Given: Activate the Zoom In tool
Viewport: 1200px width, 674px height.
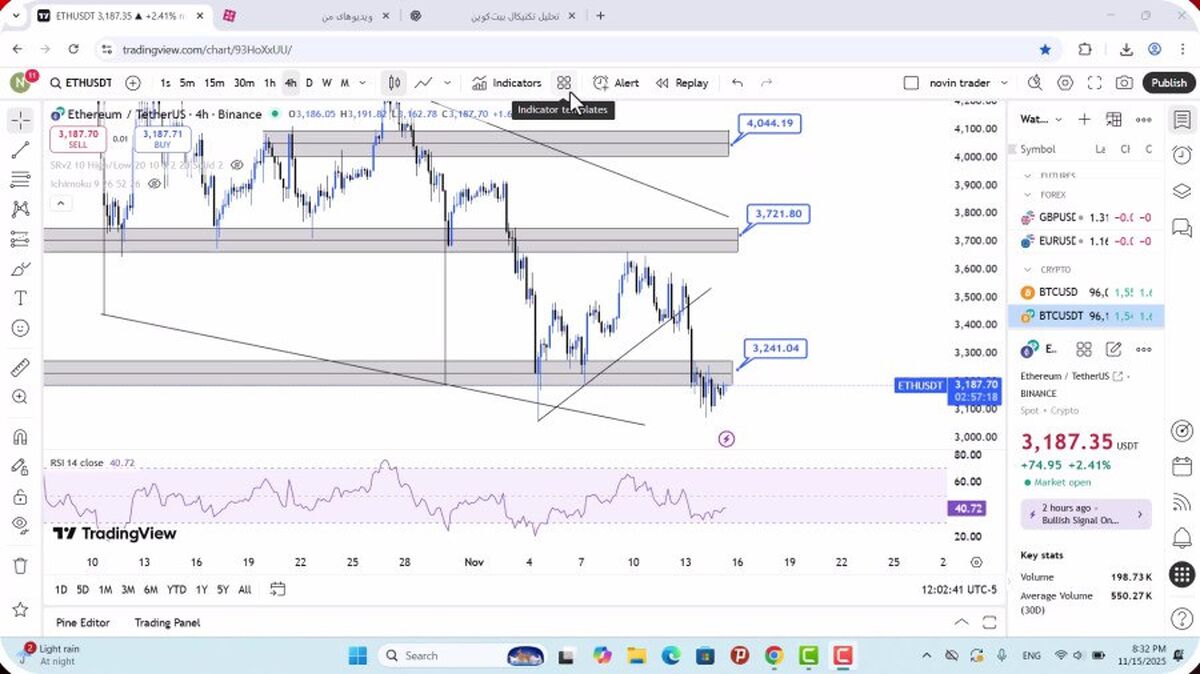Looking at the screenshot, I should (20, 397).
